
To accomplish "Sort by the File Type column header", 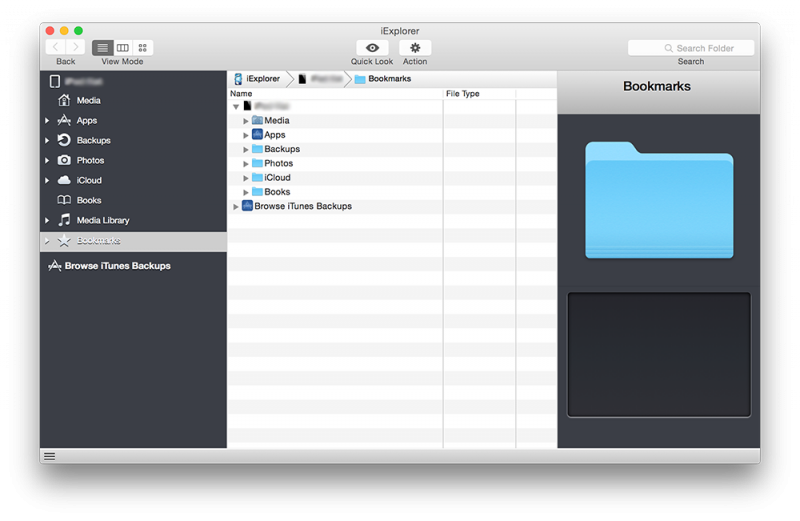I will (x=478, y=94).
